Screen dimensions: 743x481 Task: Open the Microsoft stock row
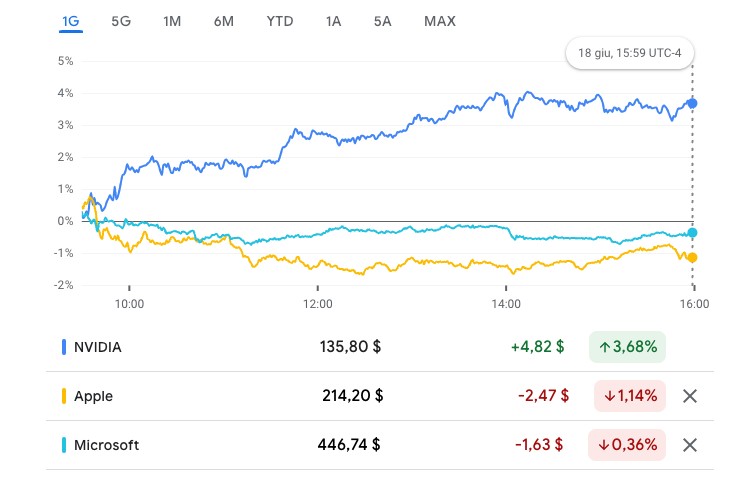pyautogui.click(x=107, y=445)
